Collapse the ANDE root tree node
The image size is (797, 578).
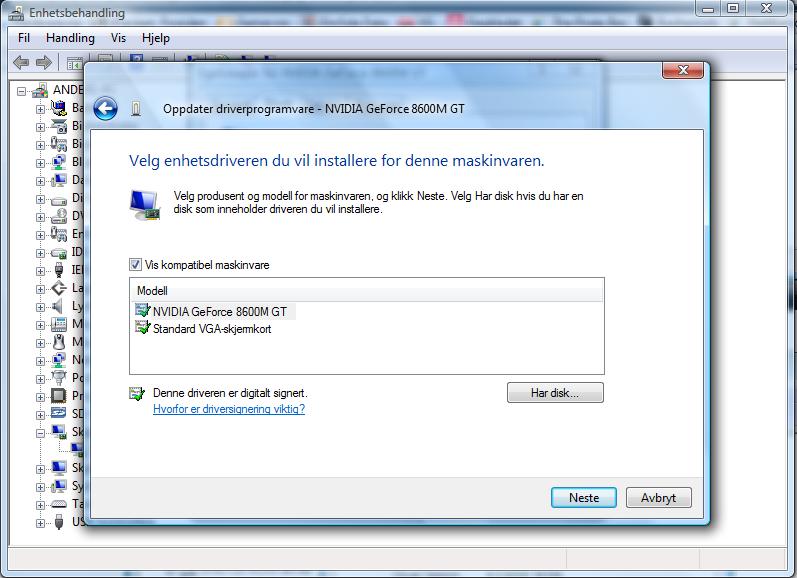point(21,92)
